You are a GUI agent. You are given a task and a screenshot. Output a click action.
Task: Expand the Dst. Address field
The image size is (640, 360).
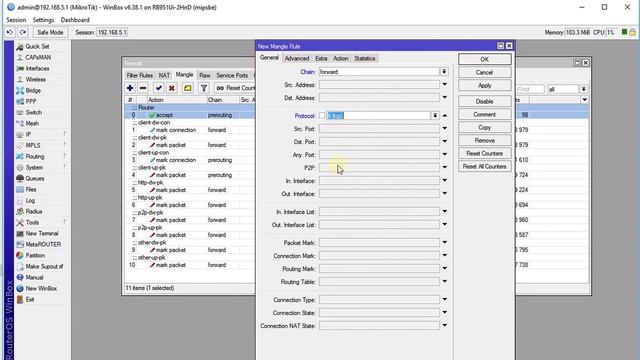click(x=444, y=98)
